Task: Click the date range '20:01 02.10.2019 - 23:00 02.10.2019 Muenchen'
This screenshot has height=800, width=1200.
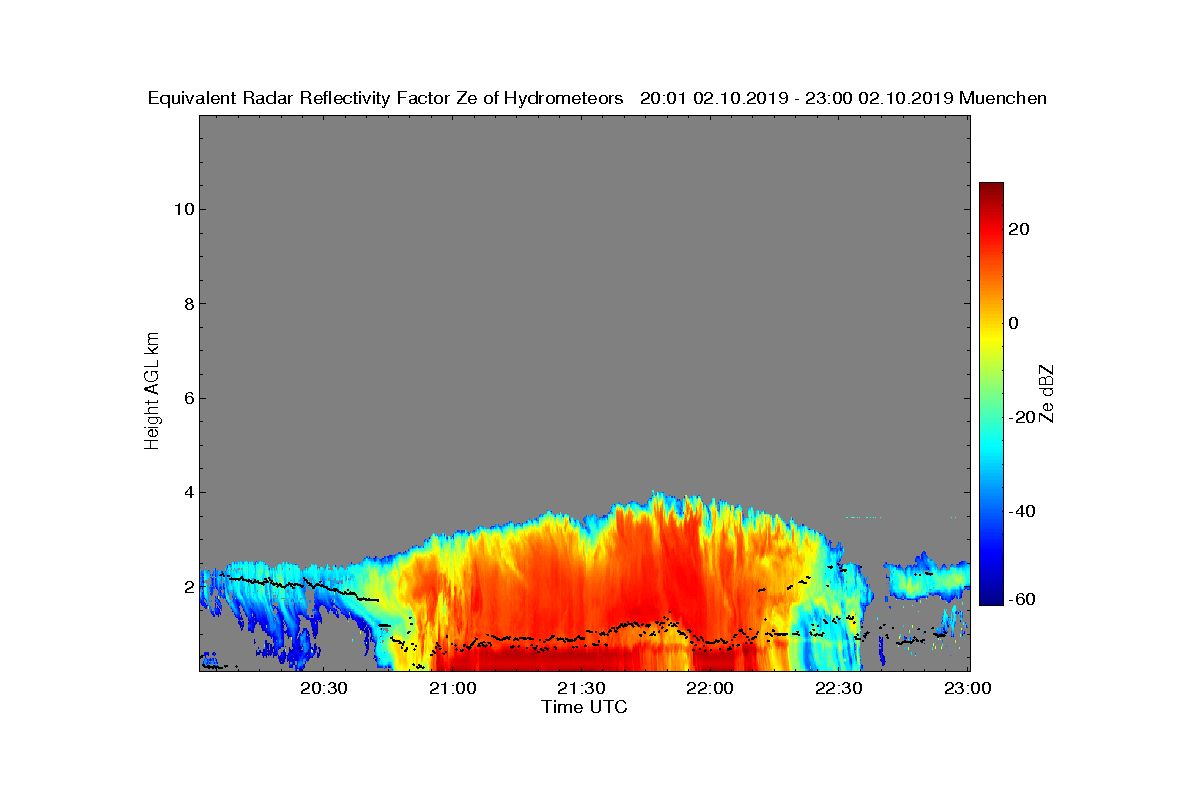Action: pyautogui.click(x=843, y=98)
